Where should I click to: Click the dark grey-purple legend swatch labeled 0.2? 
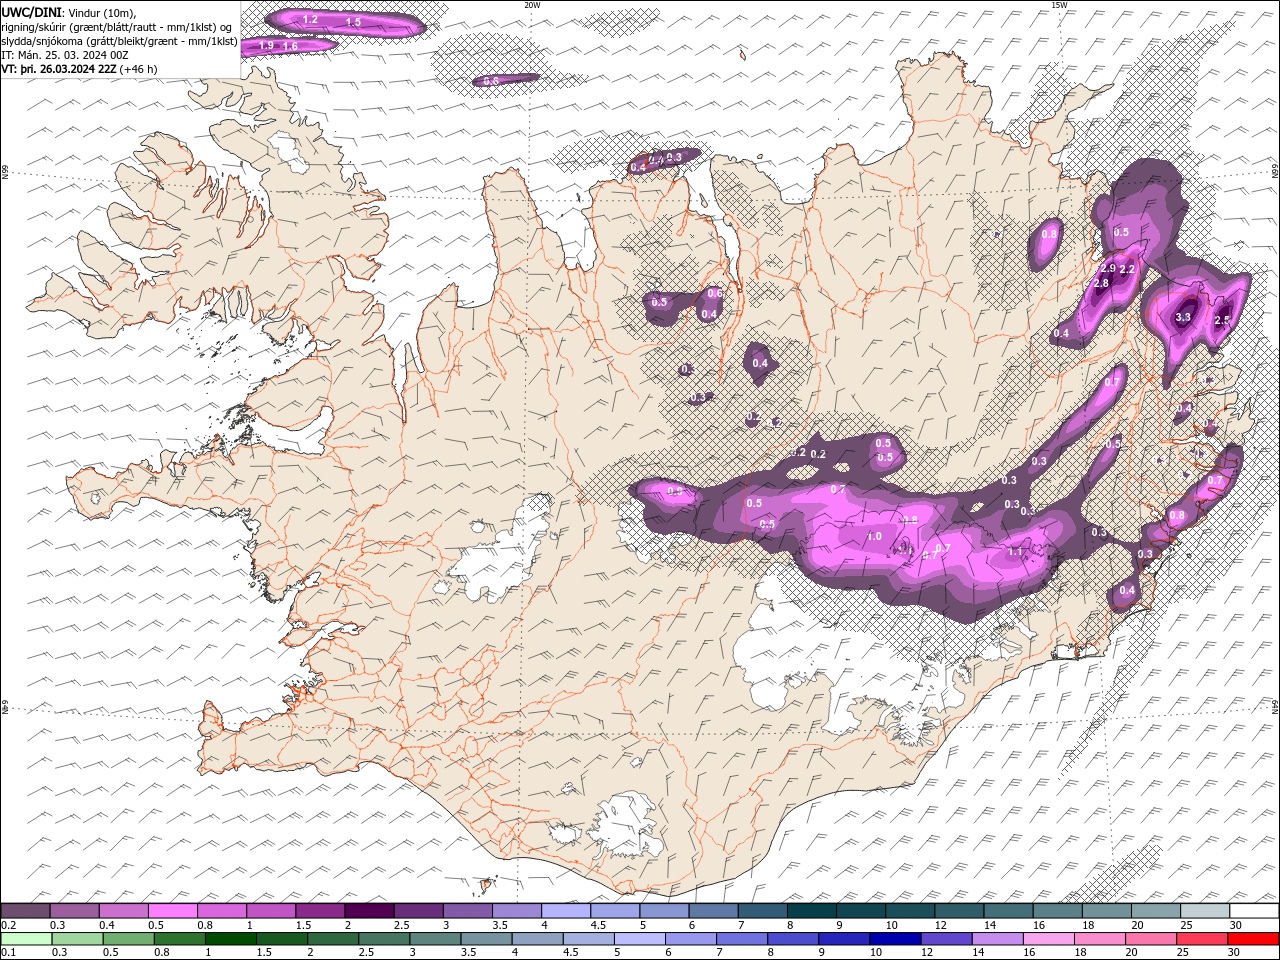click(25, 911)
